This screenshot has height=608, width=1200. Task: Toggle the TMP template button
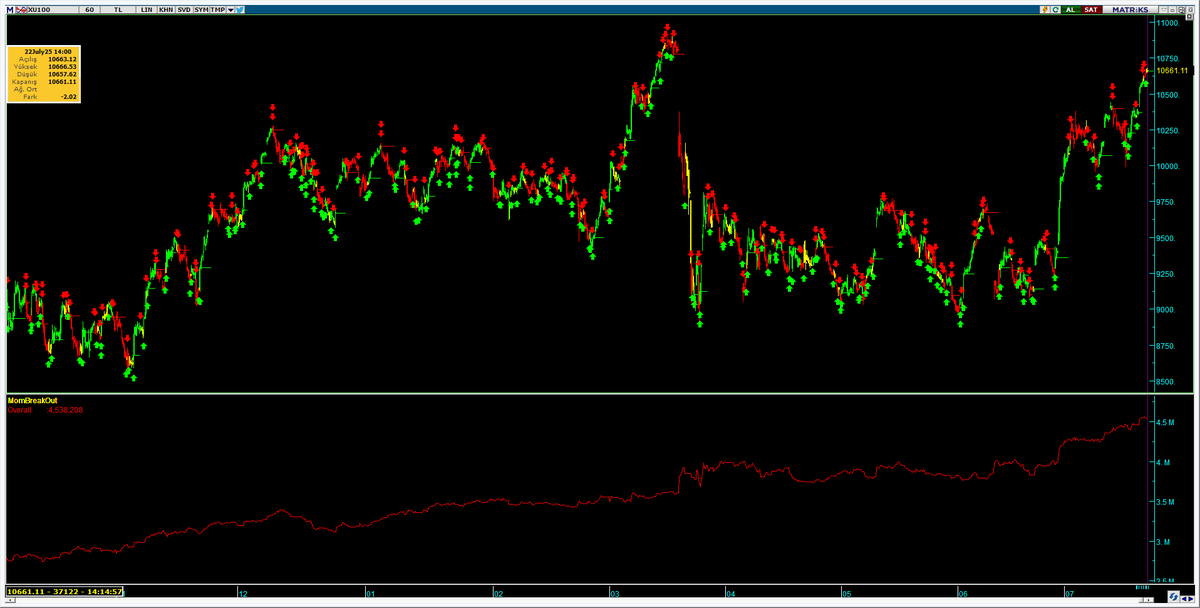pyautogui.click(x=217, y=10)
